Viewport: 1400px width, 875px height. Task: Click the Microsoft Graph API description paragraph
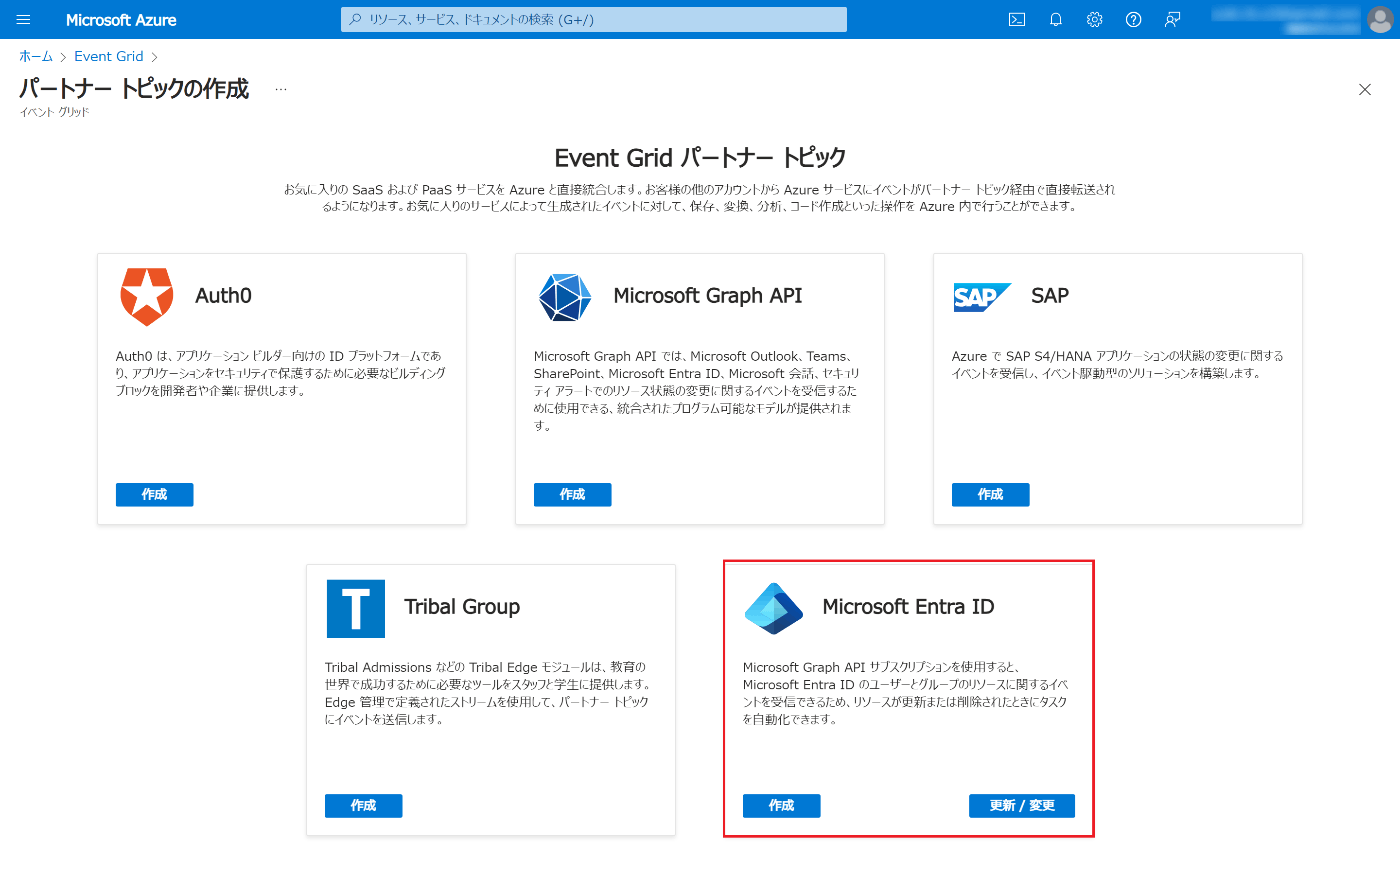click(x=697, y=390)
